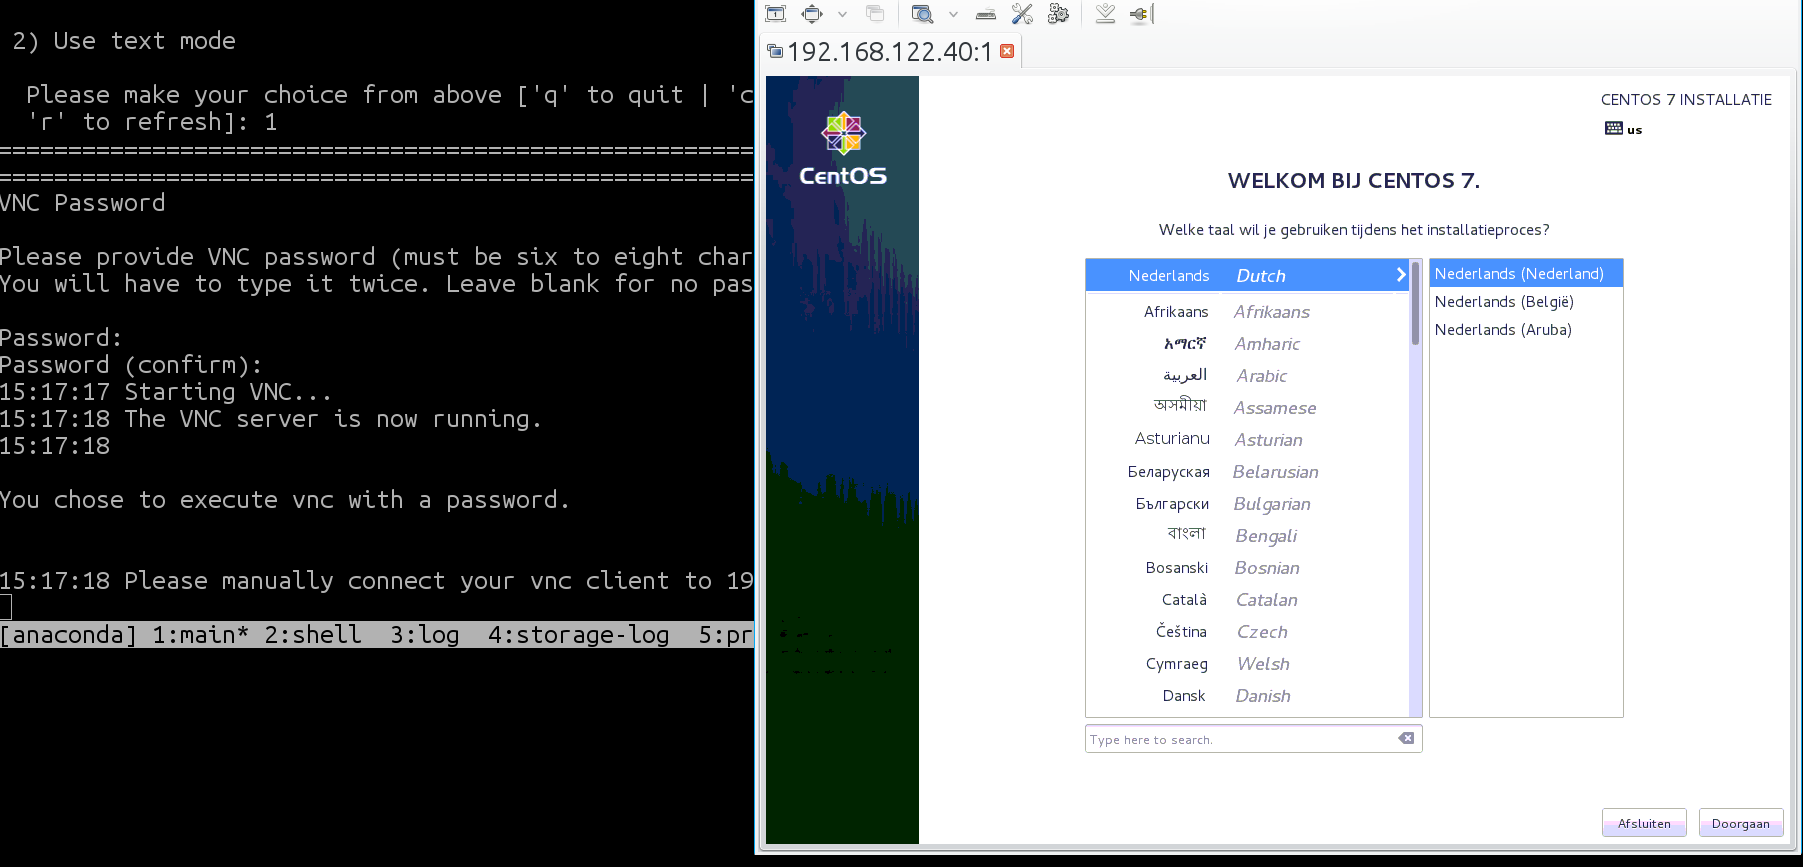The image size is (1803, 867).
Task: Switch to 3:log in the anaconda terminal bar
Action: 425,635
